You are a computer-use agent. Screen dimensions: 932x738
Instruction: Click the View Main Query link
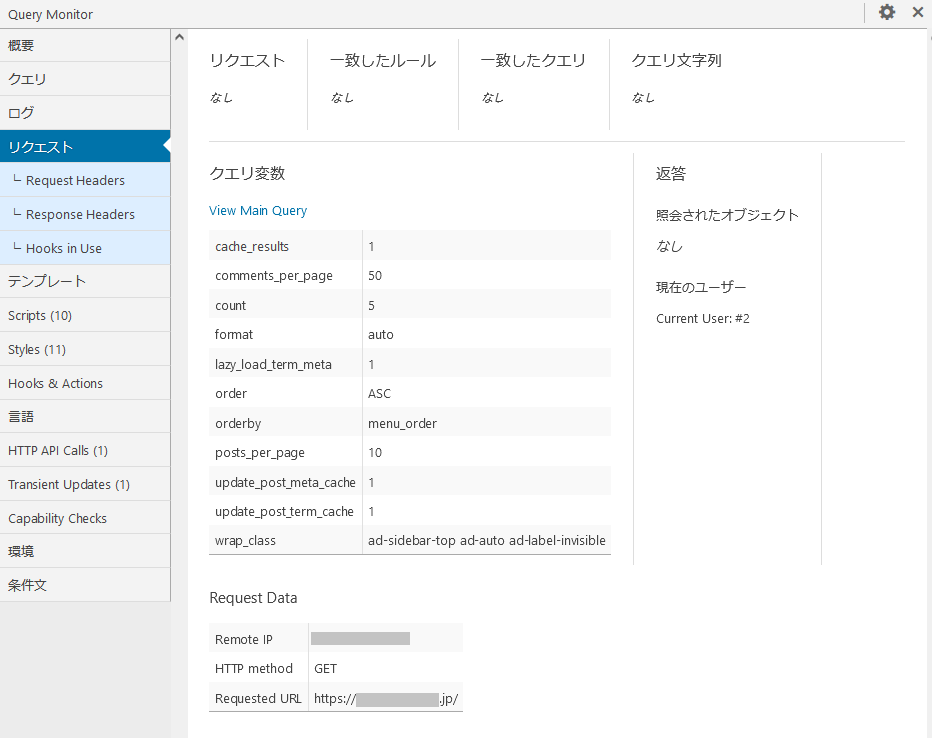(x=258, y=211)
